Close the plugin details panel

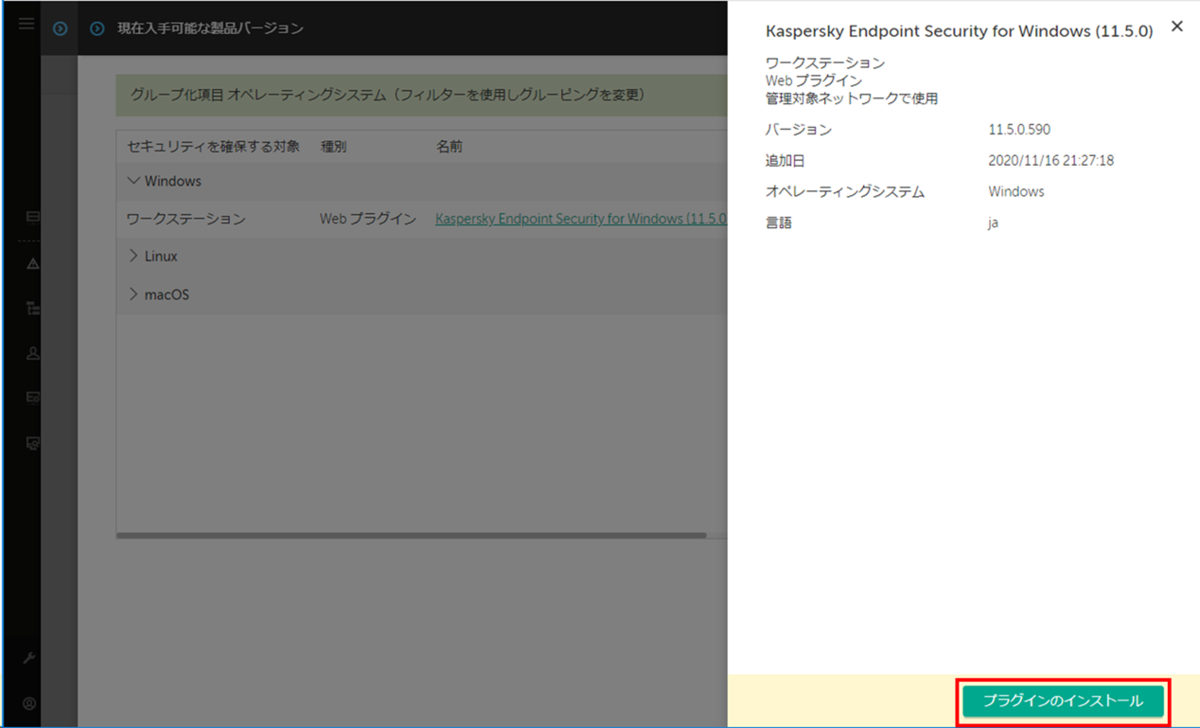tap(1177, 26)
